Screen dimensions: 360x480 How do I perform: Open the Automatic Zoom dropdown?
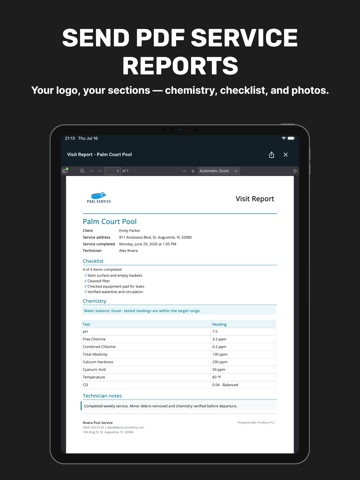(x=219, y=171)
